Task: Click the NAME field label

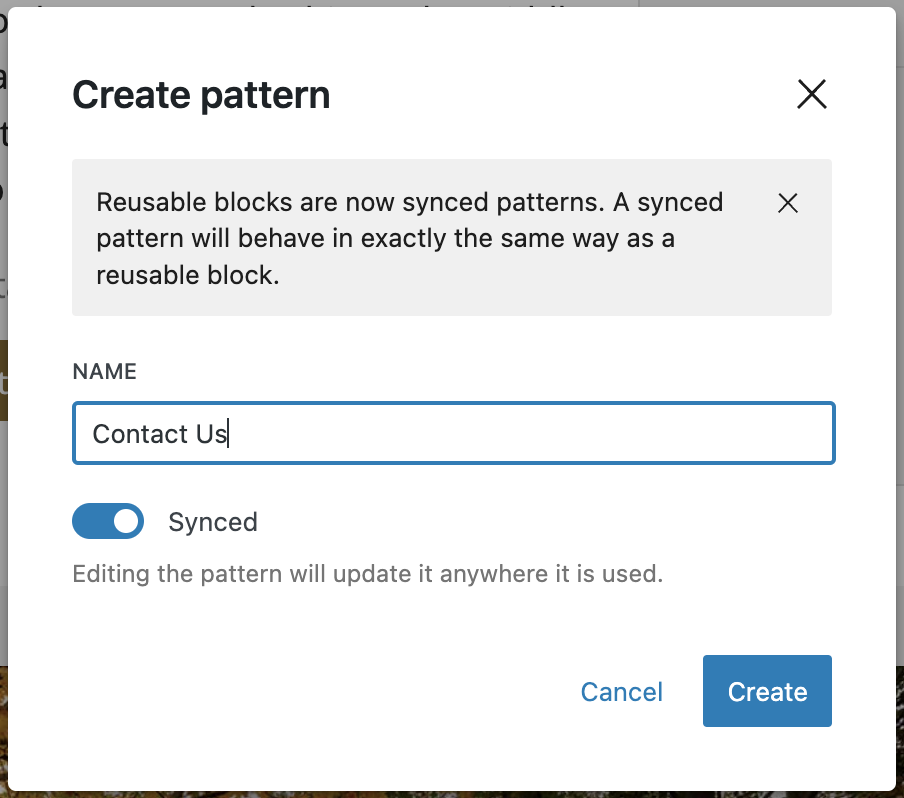Action: pyautogui.click(x=104, y=371)
